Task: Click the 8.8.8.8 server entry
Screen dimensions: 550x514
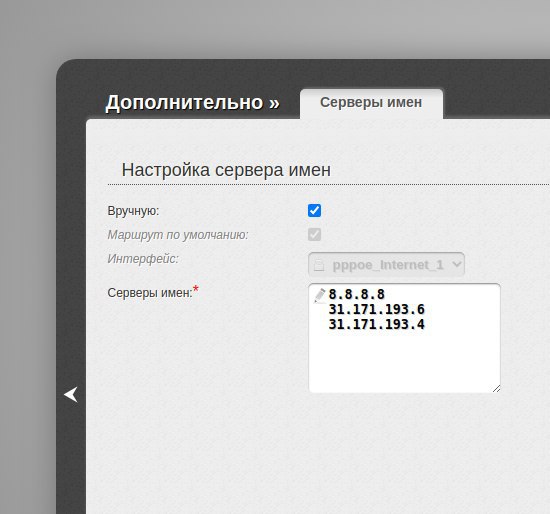Action: (x=356, y=294)
